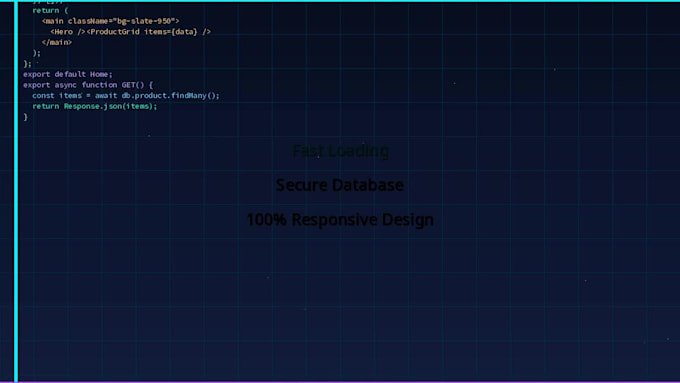
Task: Click code line 'export async function GET() {'
Action: 88,85
